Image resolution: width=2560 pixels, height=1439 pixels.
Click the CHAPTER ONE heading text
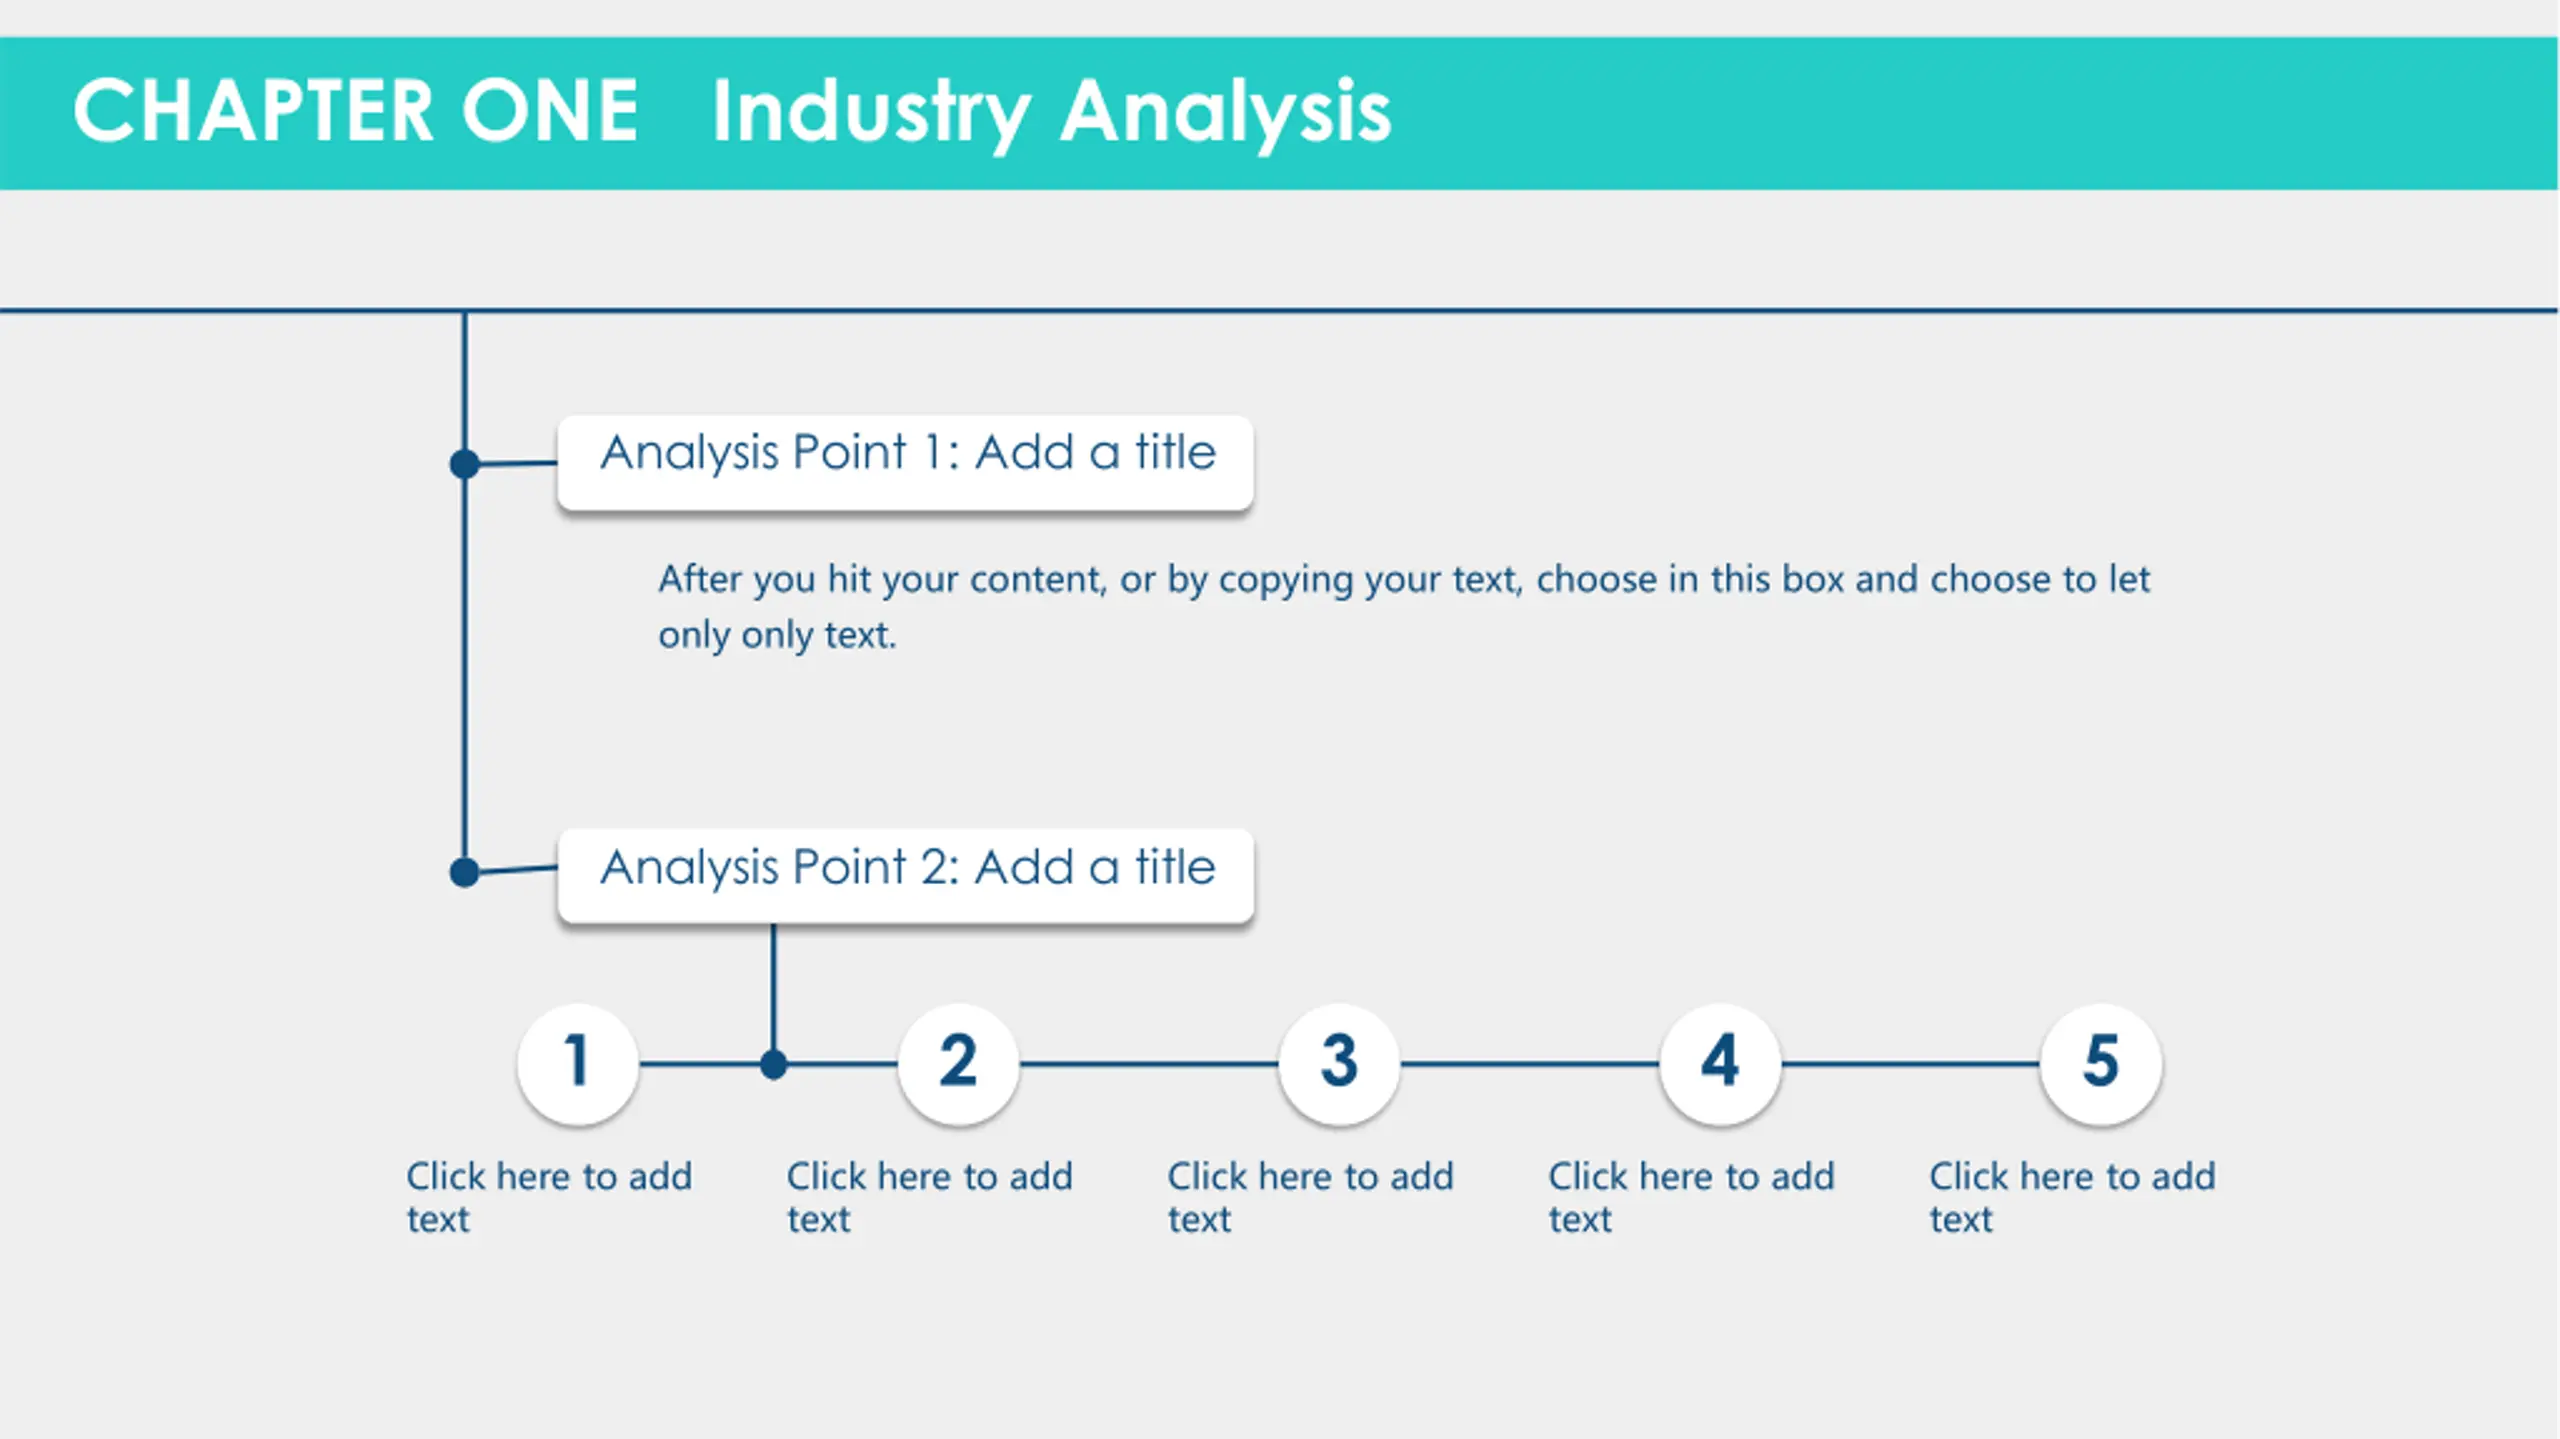355,111
